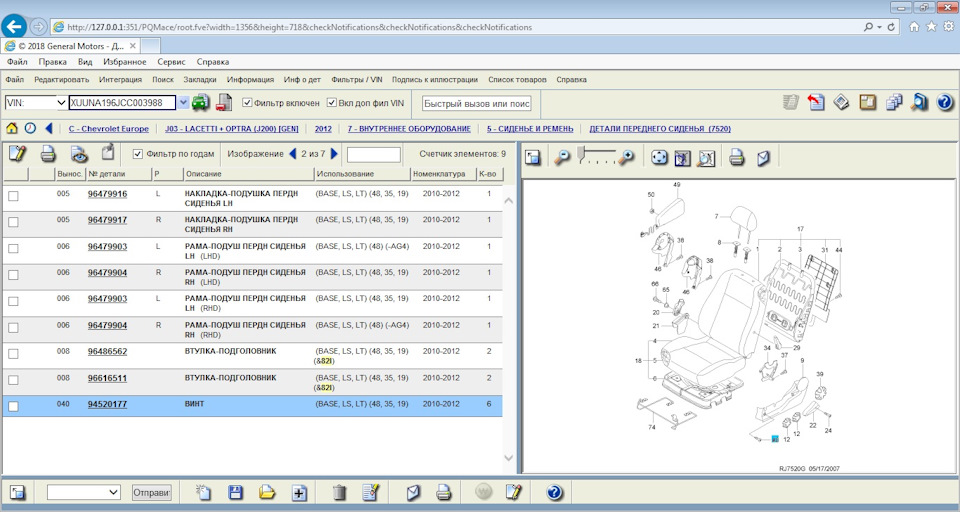Sort by 'Описание' column header
Image resolution: width=960 pixels, height=512 pixels.
[x=249, y=174]
